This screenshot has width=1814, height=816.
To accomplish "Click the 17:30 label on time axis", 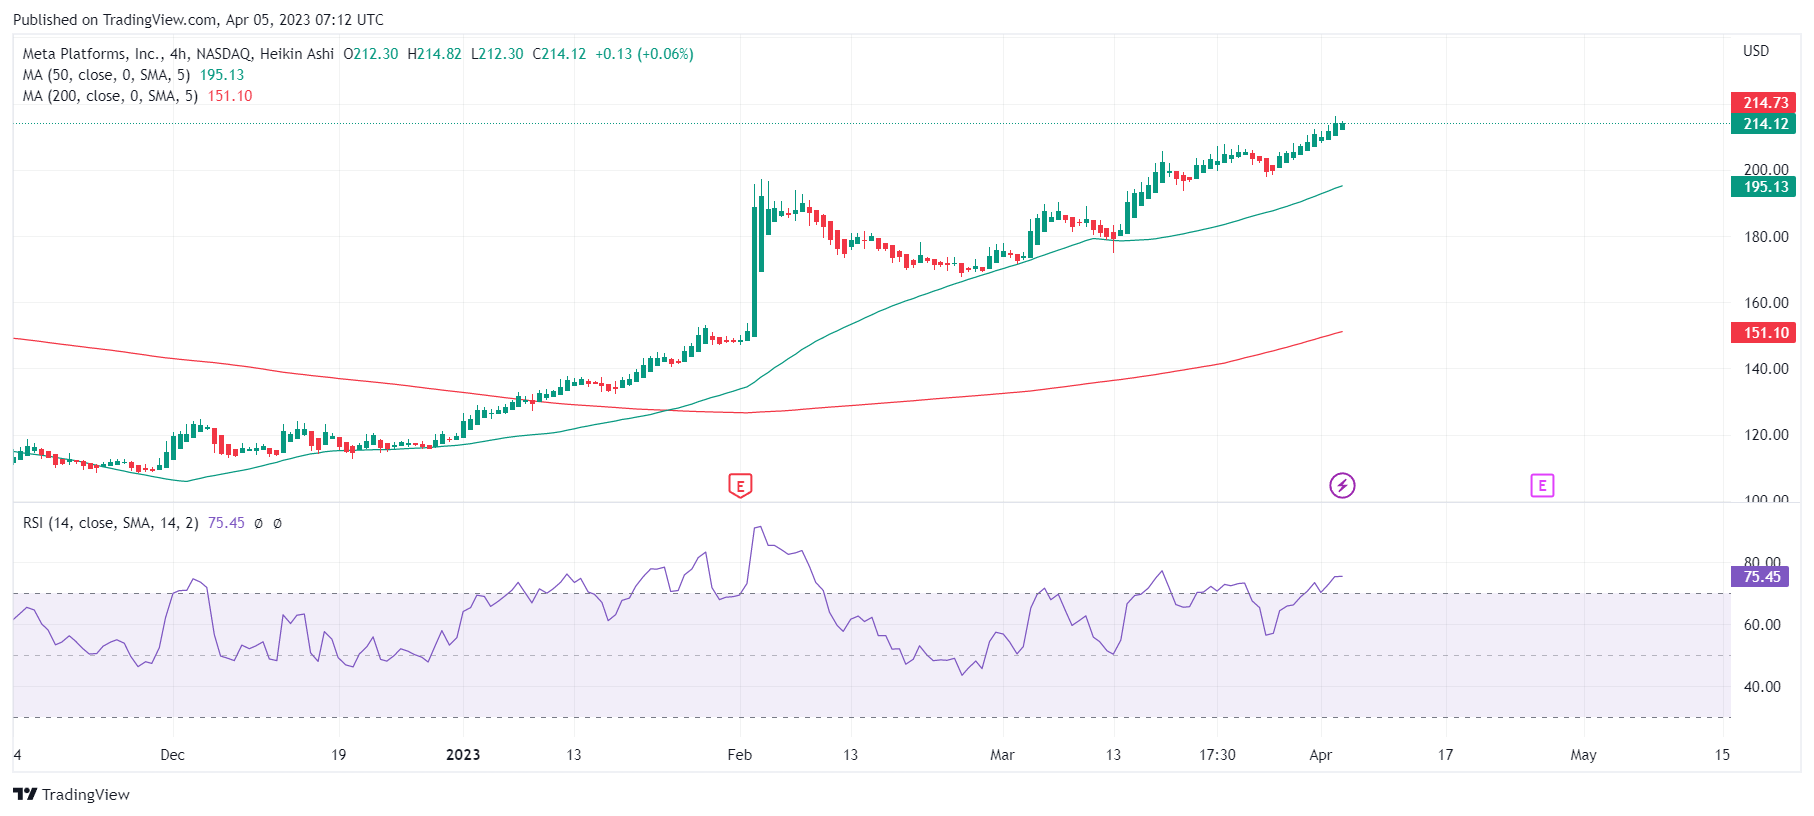I will click(1217, 755).
